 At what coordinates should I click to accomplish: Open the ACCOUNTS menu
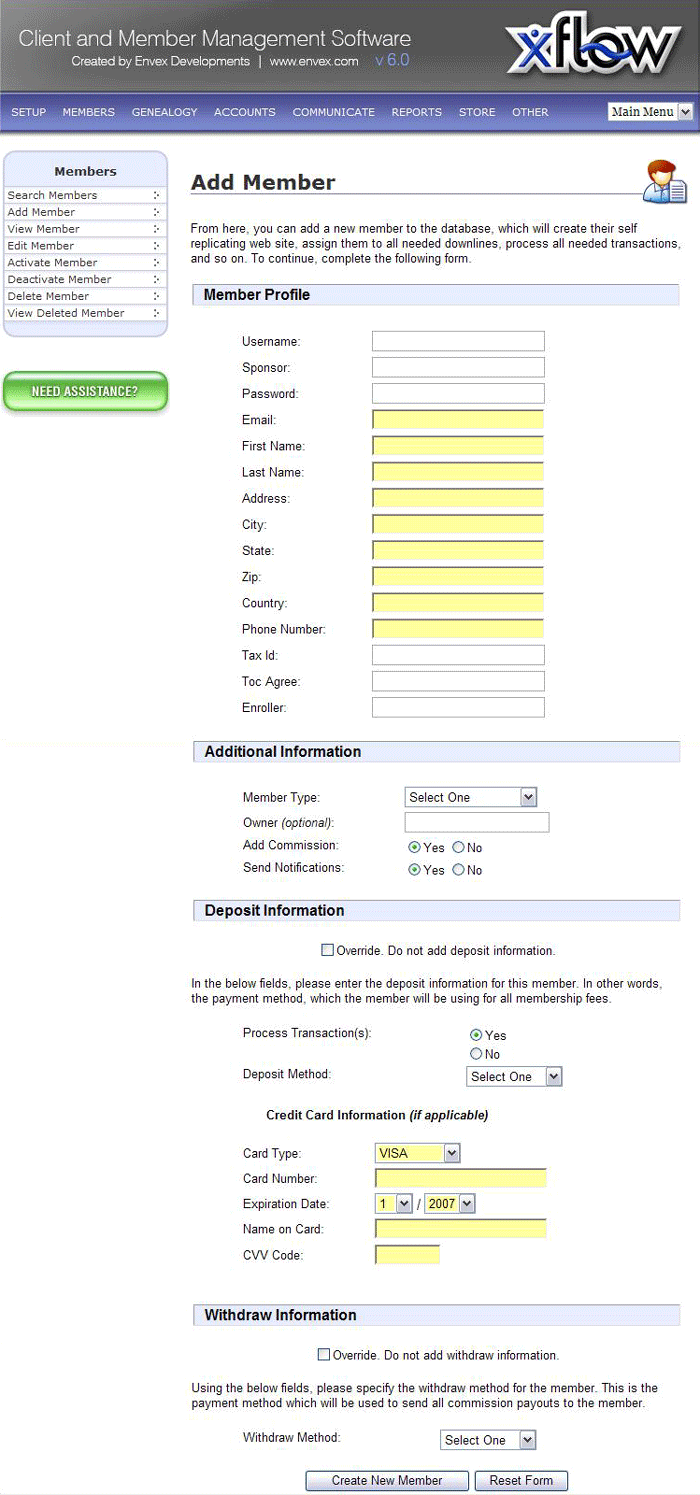245,112
